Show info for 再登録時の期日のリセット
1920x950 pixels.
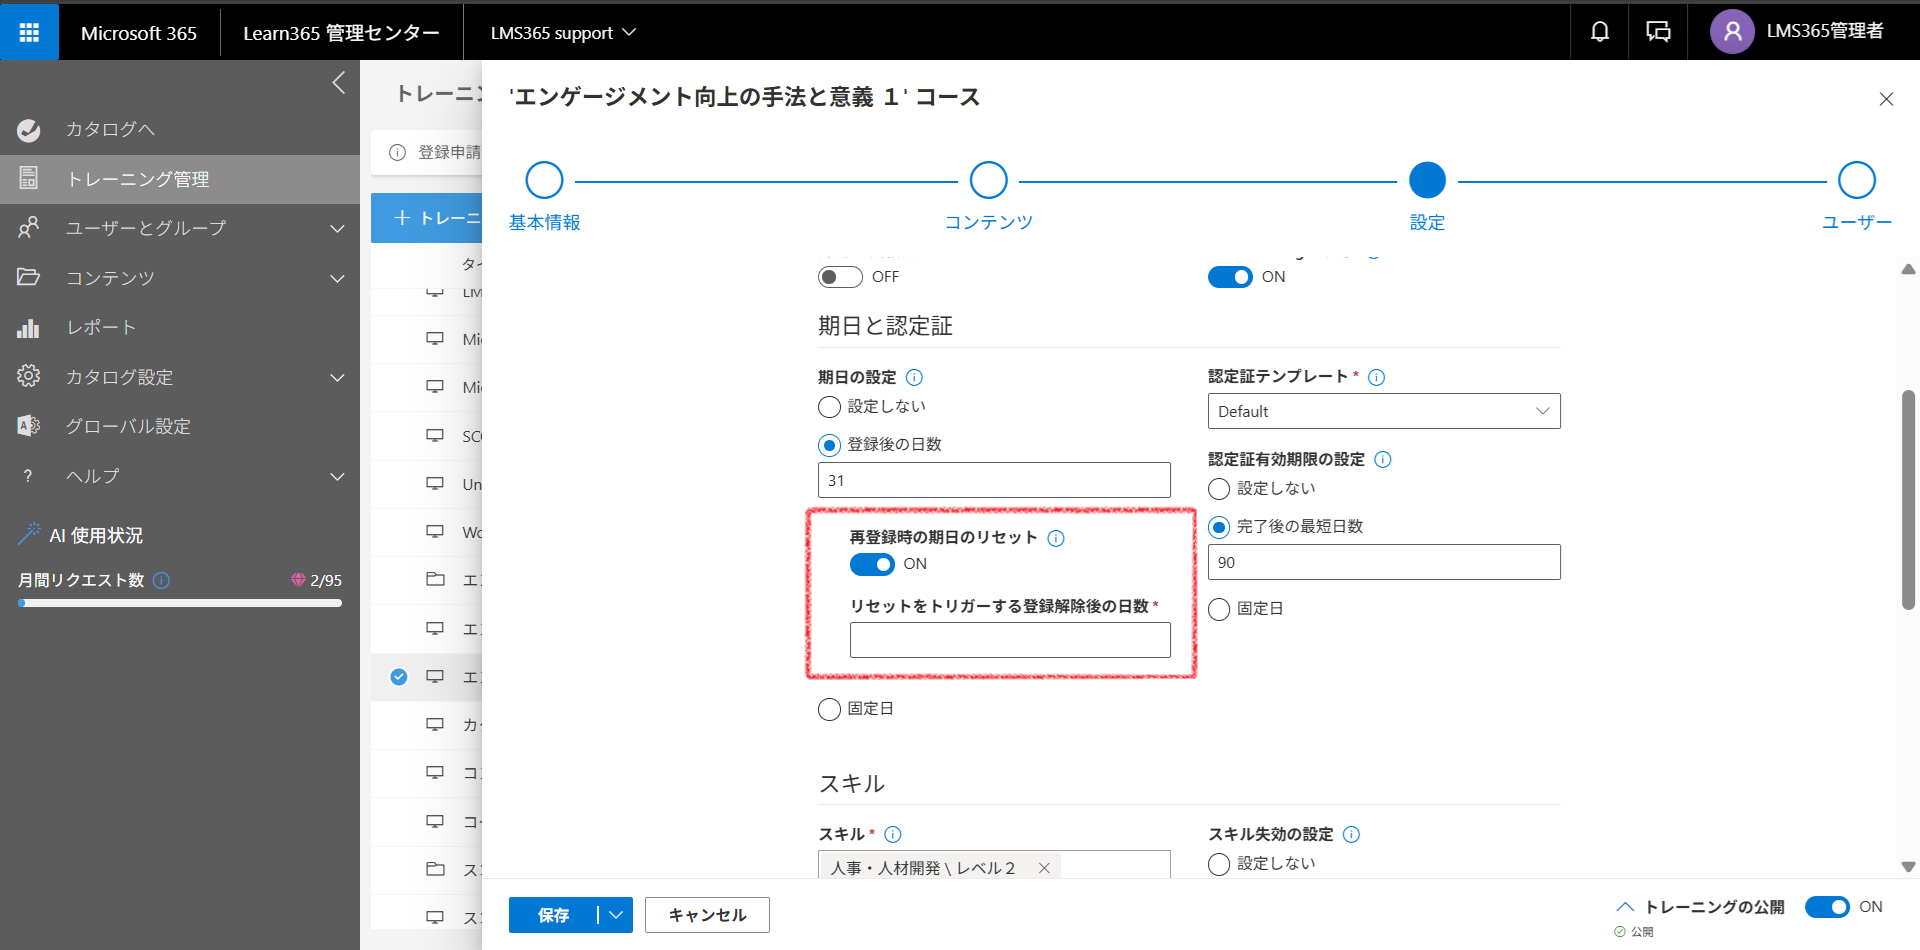click(1056, 538)
